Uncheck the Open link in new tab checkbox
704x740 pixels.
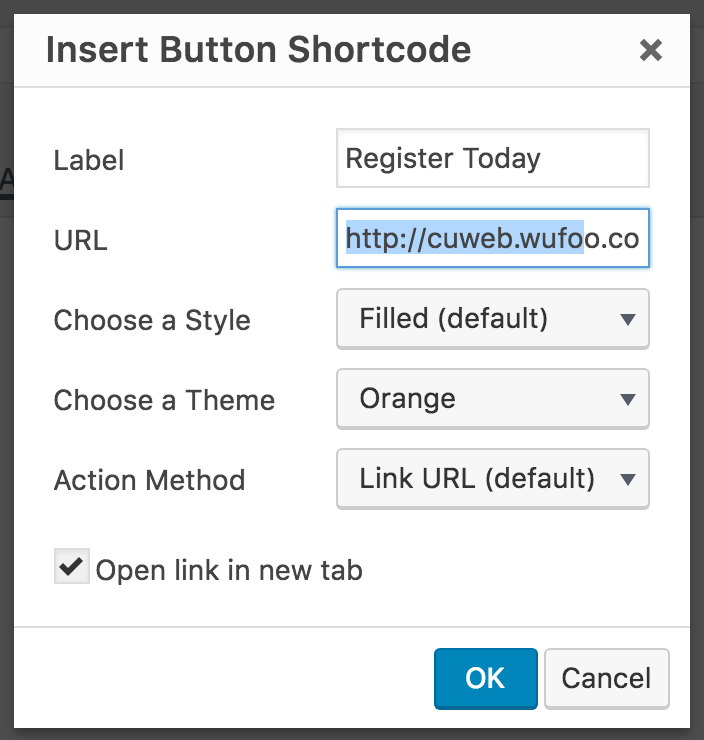pos(72,566)
